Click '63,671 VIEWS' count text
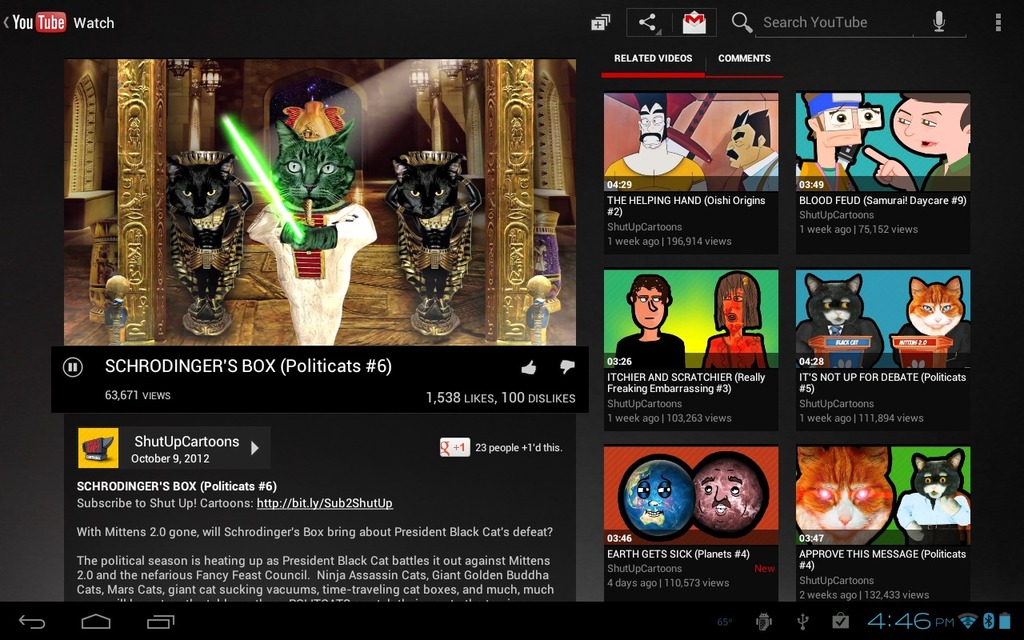1024x640 pixels. pyautogui.click(x=137, y=395)
